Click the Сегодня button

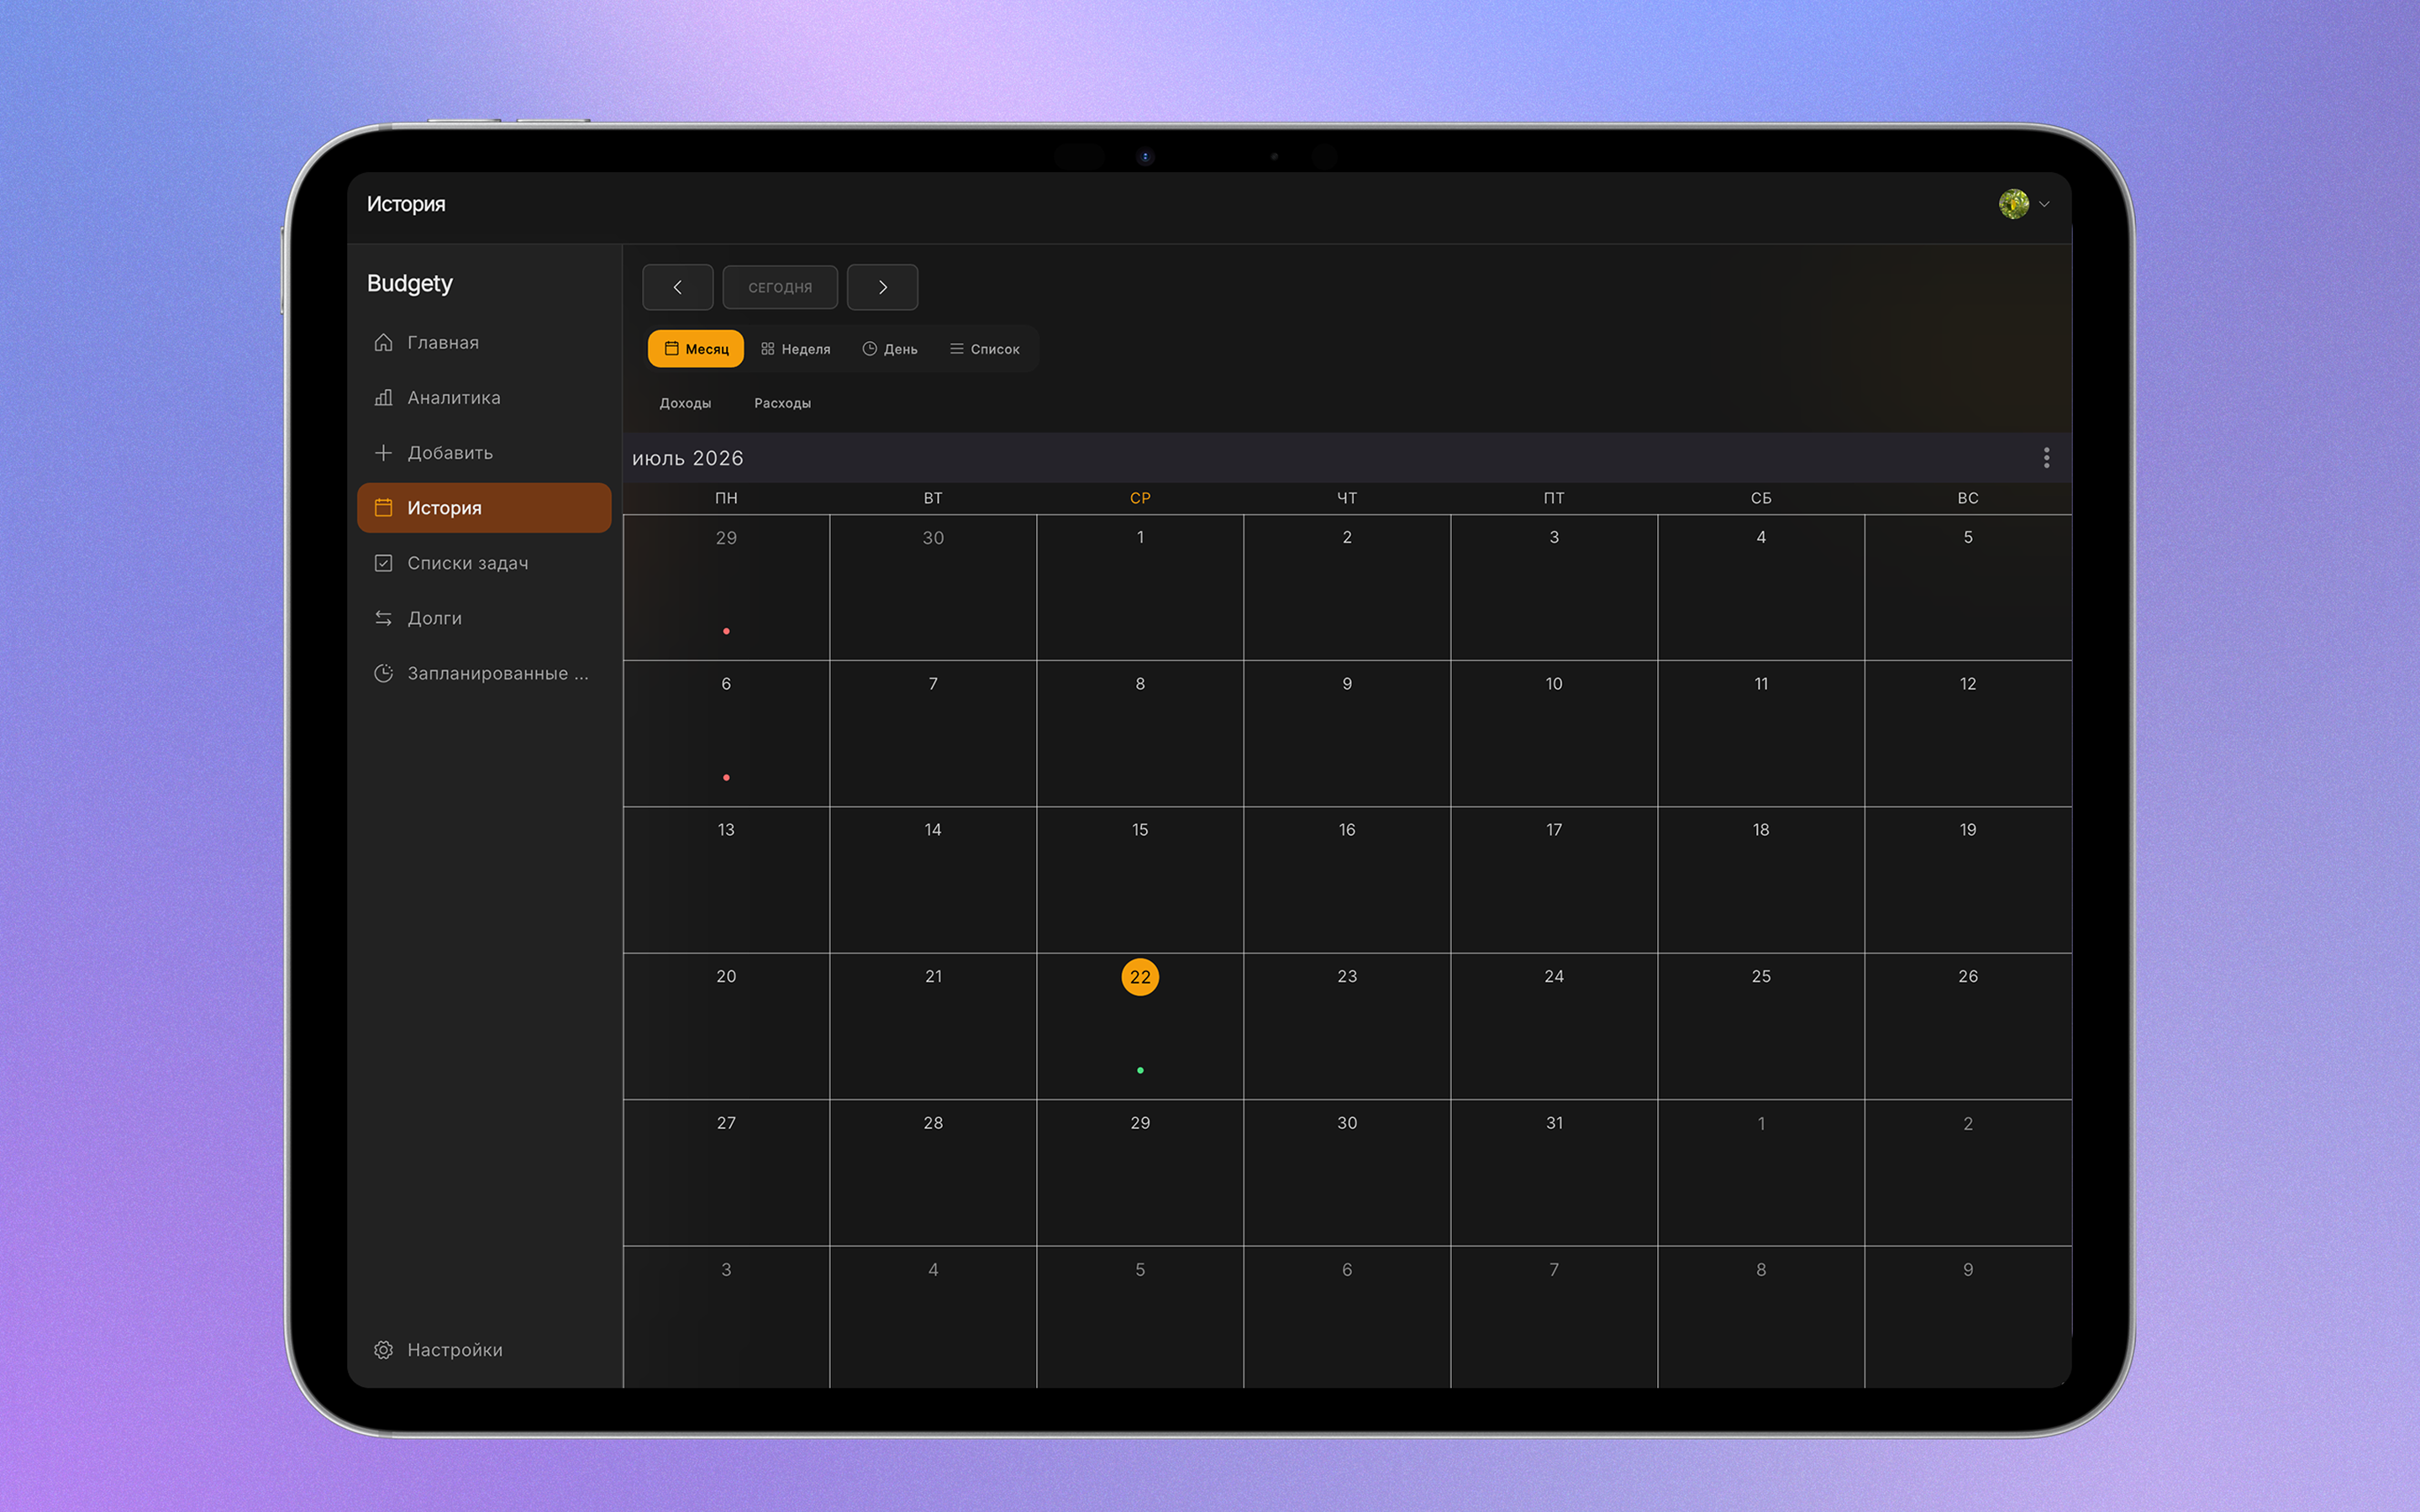[x=780, y=287]
